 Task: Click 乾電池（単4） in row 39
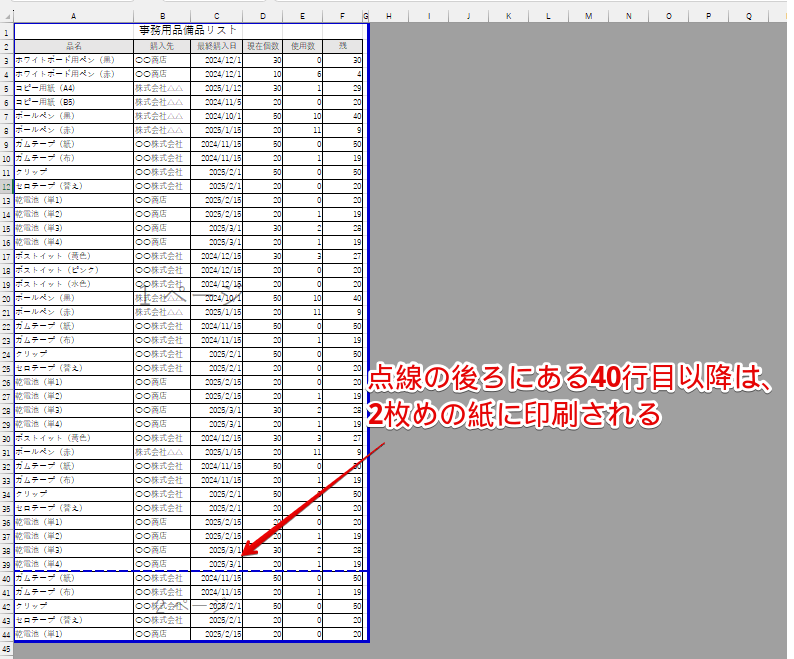coord(74,564)
